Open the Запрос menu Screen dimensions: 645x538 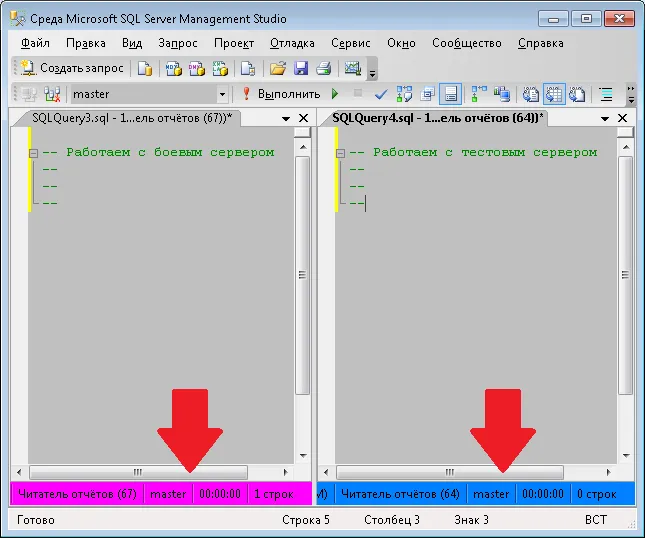178,43
